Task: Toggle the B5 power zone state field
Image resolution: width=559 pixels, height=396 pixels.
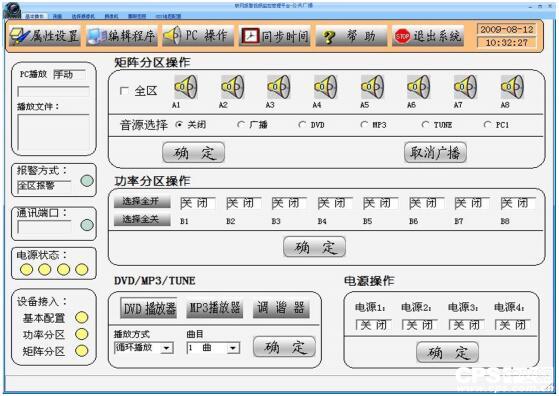Action: click(x=380, y=203)
